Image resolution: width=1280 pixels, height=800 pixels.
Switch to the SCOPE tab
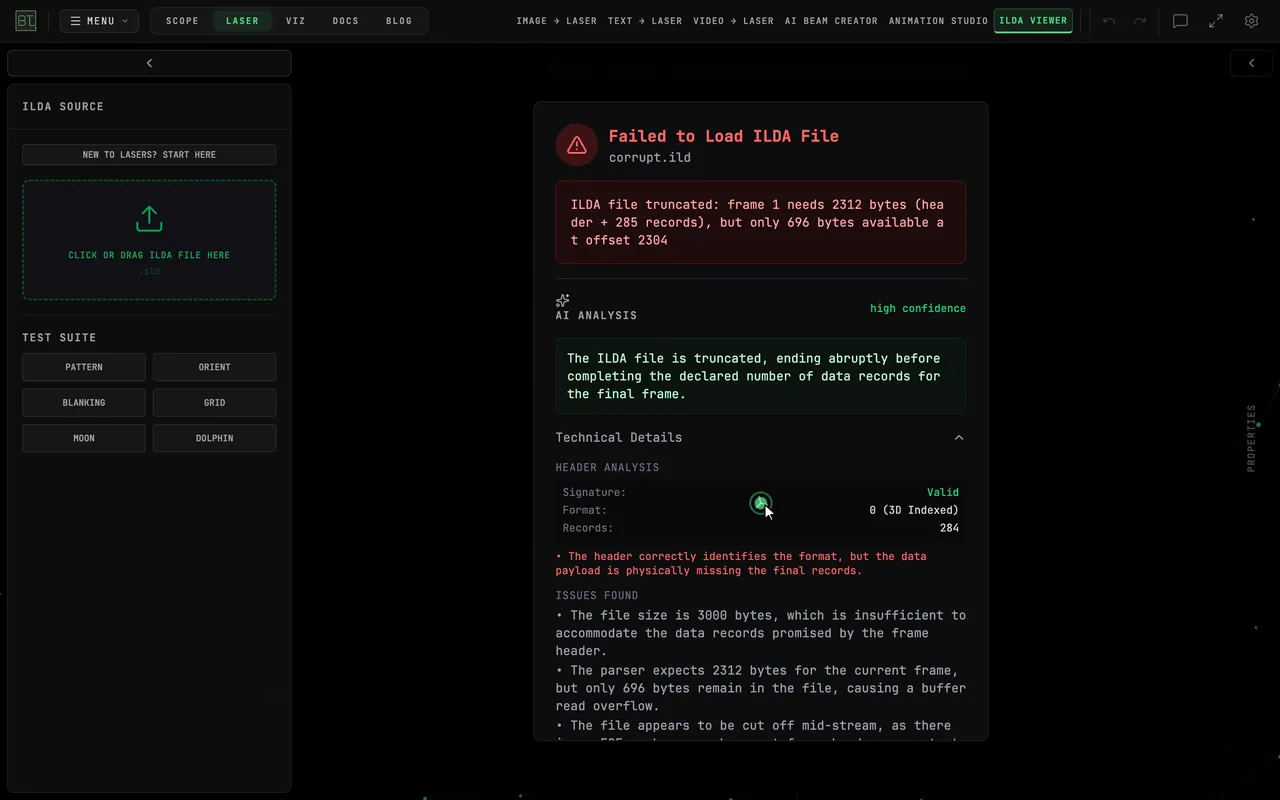coord(182,21)
